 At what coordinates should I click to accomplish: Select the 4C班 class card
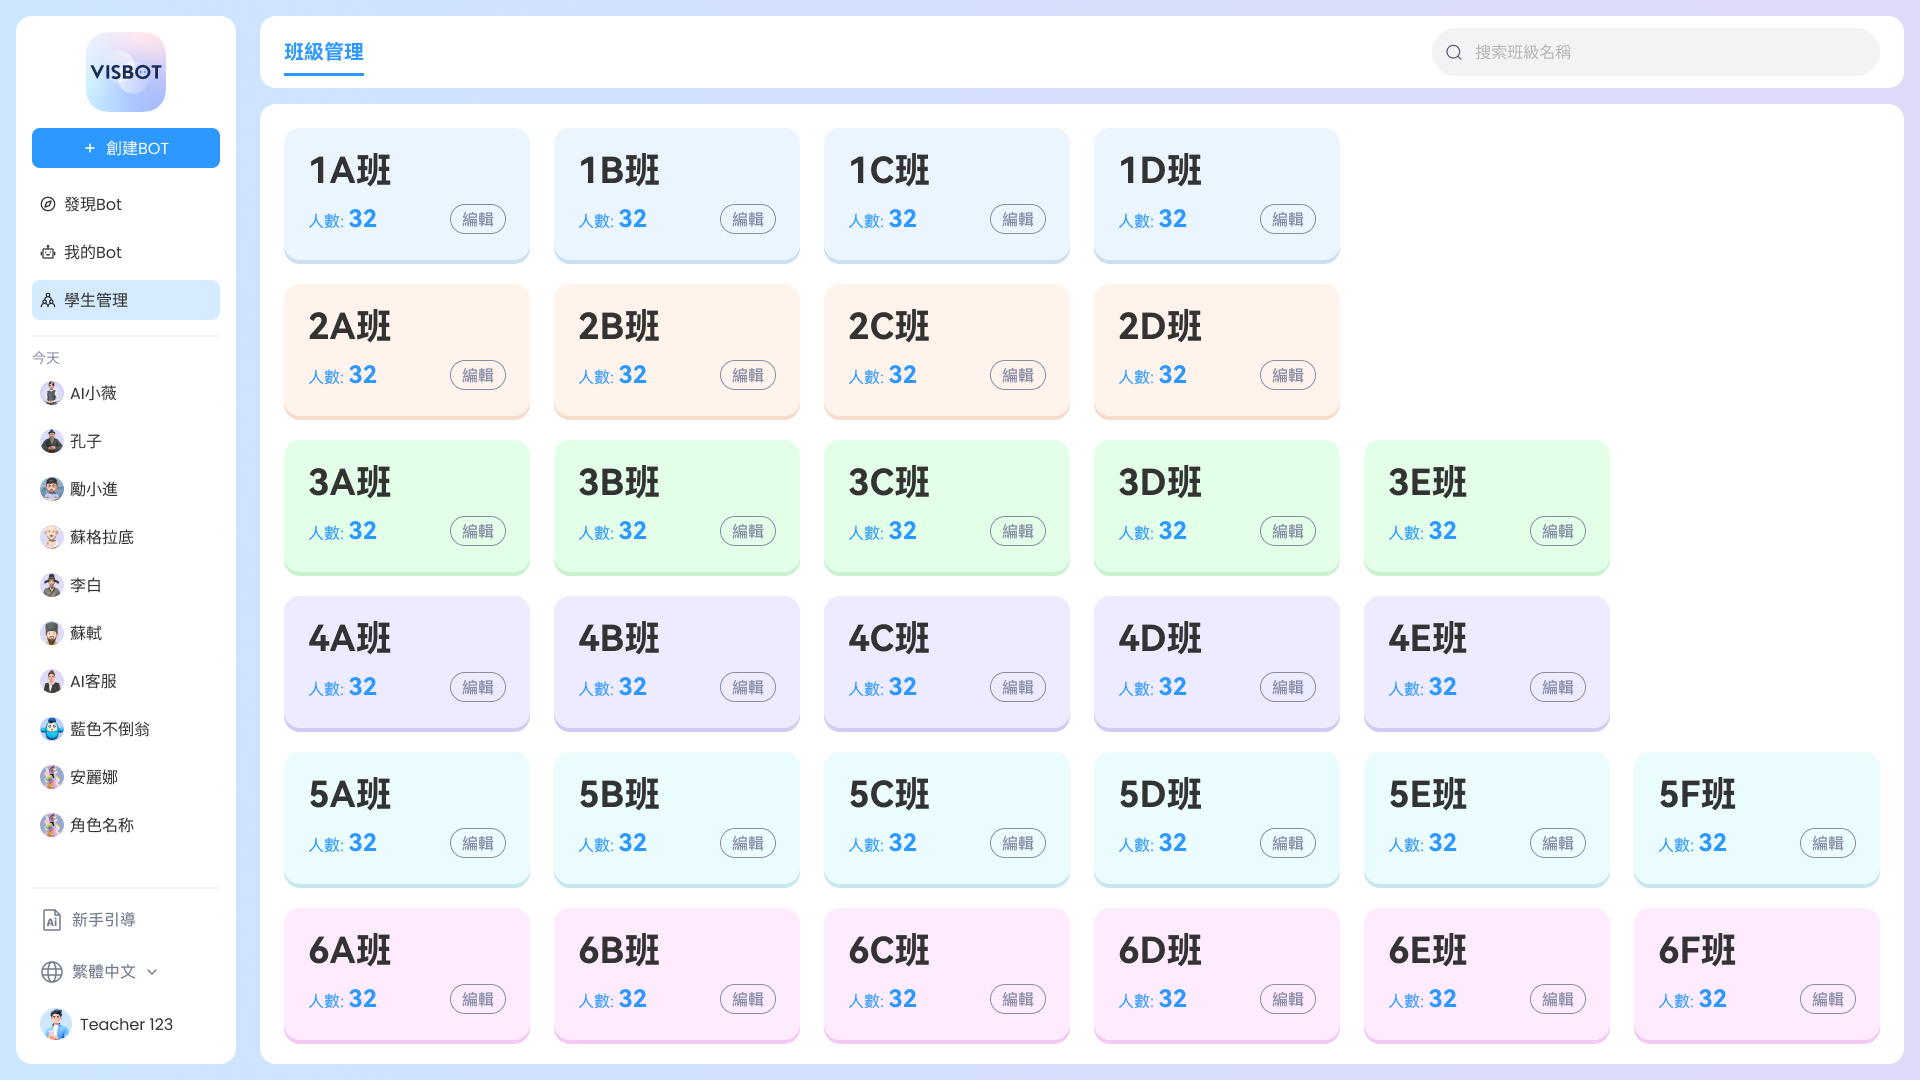(x=947, y=663)
